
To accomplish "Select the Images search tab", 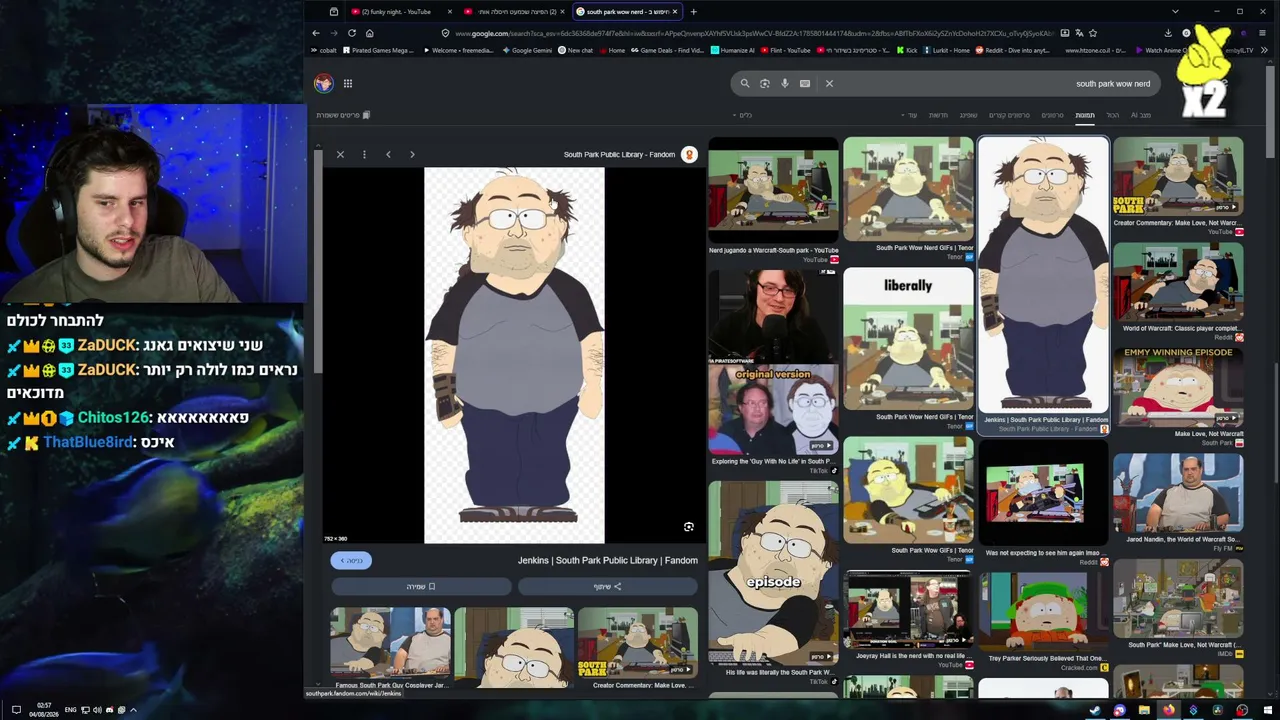I will [1085, 115].
